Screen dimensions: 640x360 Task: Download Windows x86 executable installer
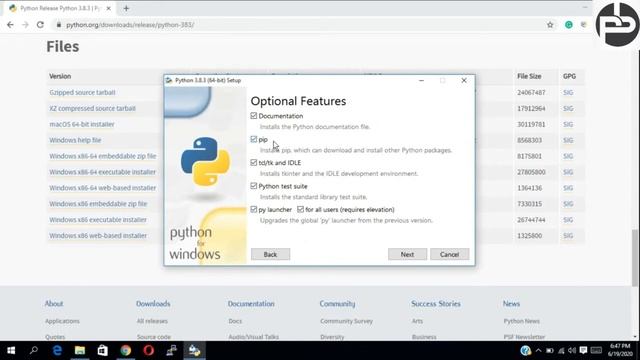98,220
